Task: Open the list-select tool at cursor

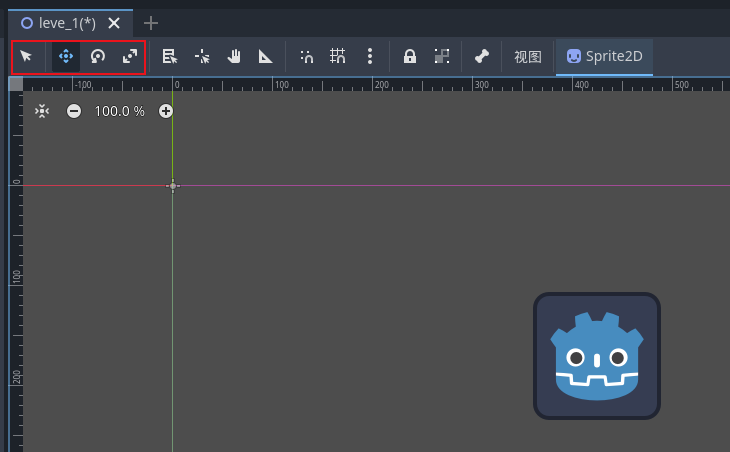Action: point(169,57)
